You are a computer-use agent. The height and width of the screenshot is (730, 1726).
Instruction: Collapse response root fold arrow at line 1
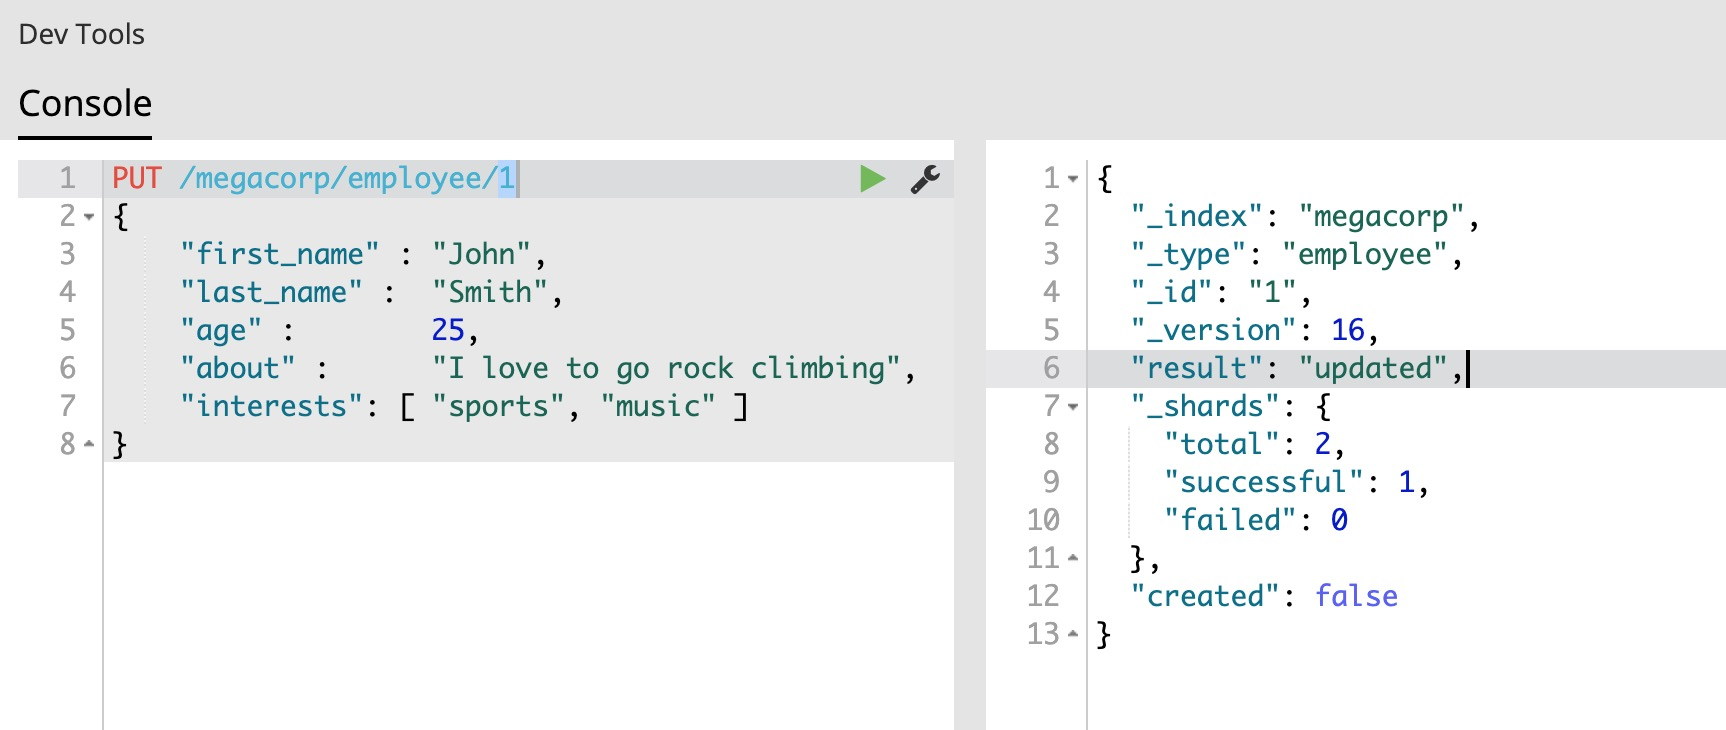pos(1073,179)
